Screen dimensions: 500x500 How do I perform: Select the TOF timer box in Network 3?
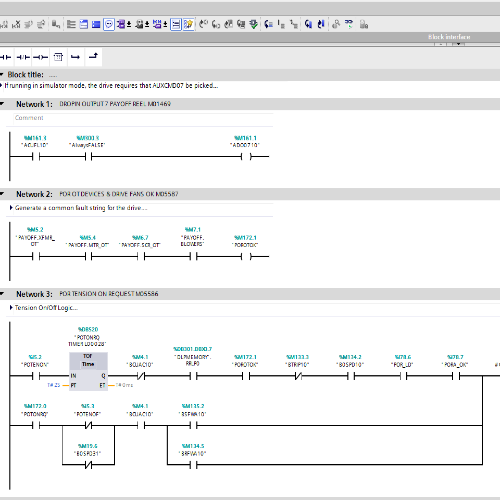88,371
